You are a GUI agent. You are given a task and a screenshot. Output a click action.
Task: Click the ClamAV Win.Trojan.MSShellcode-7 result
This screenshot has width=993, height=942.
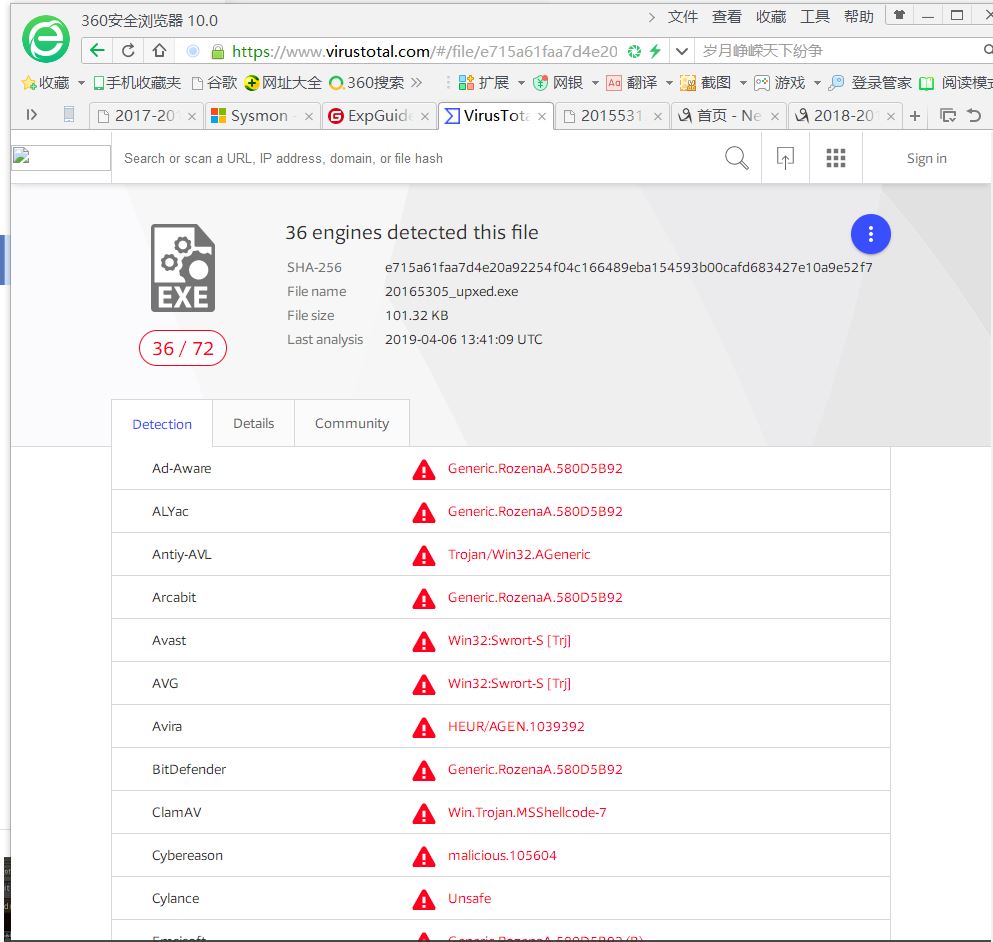[527, 812]
